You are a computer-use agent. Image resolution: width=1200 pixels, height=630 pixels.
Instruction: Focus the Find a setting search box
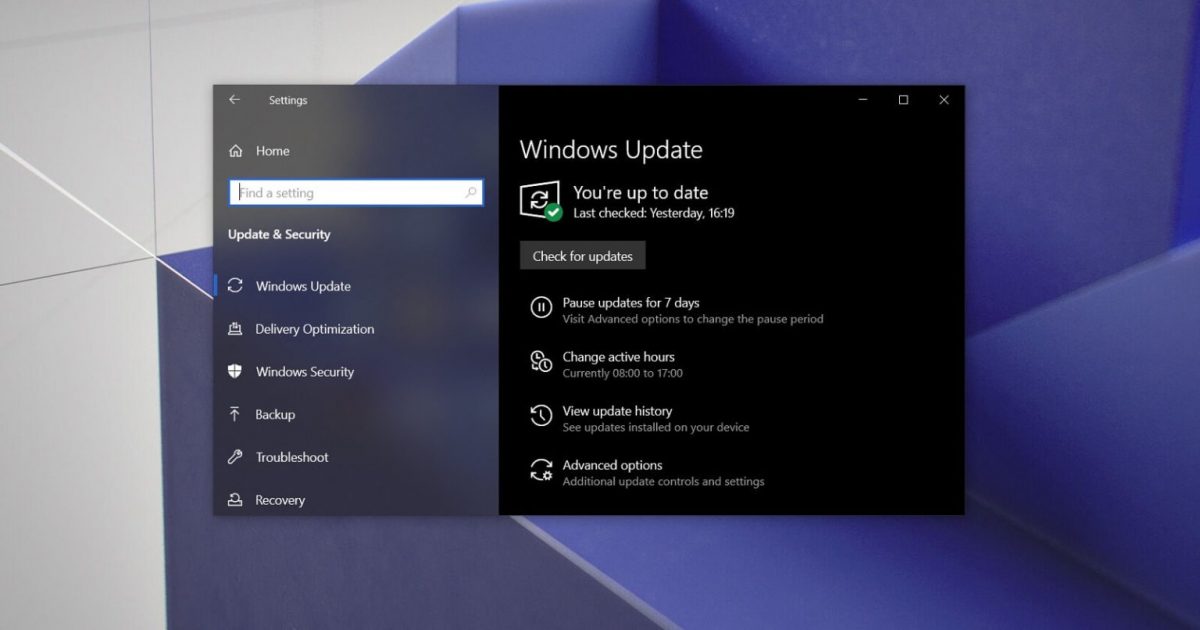click(350, 193)
